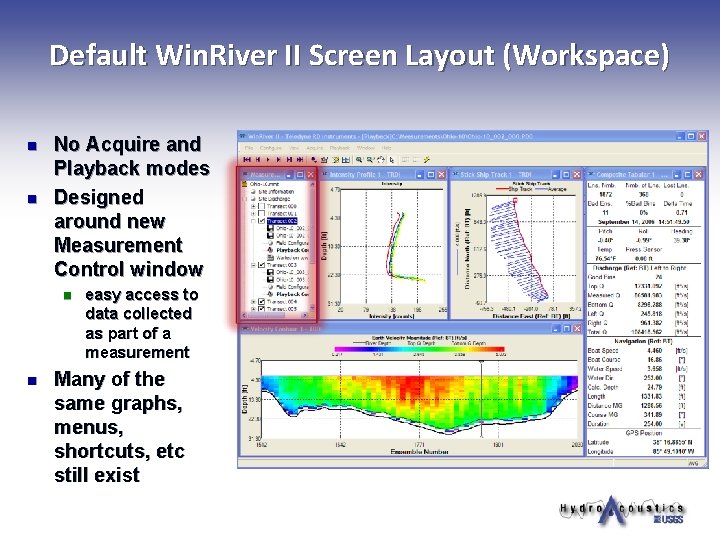Click 'Boat Speed' row in Composite Tabular
The height and width of the screenshot is (540, 720).
click(x=638, y=350)
